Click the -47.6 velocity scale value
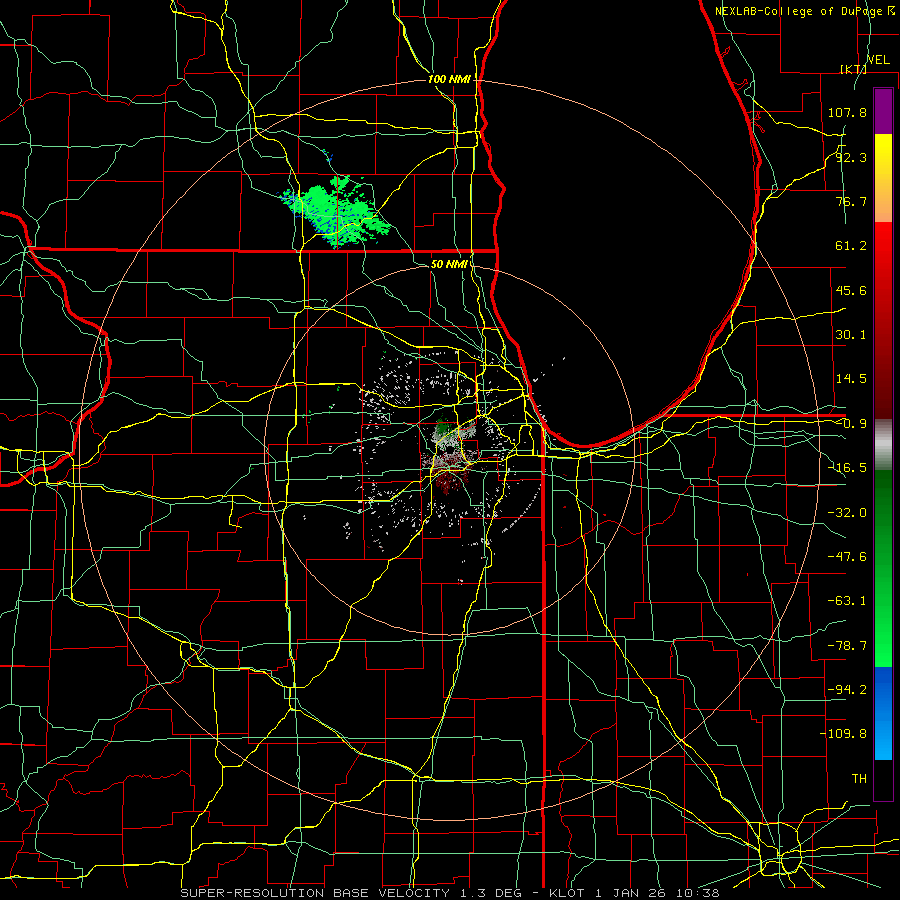The image size is (900, 900). (847, 557)
